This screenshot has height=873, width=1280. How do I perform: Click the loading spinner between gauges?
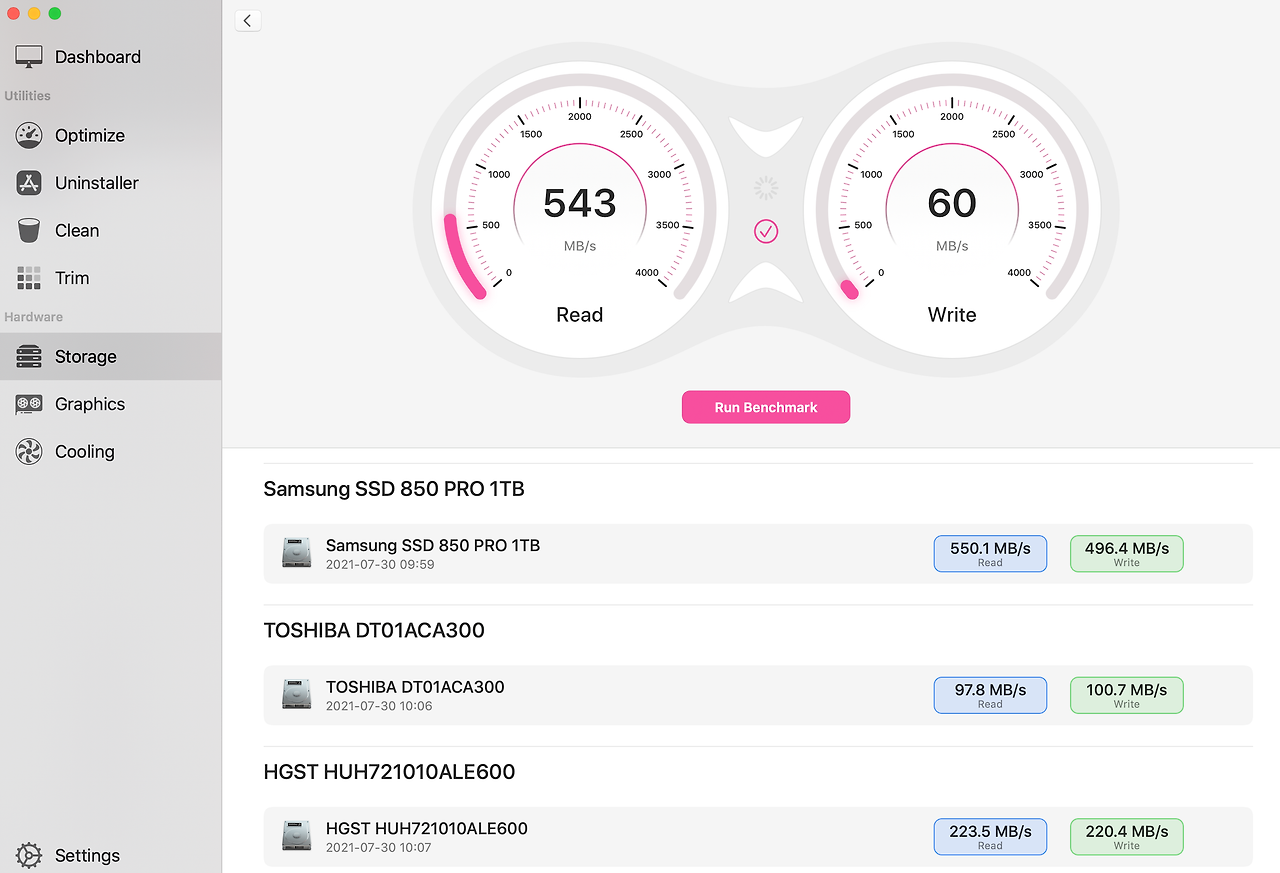(x=766, y=188)
